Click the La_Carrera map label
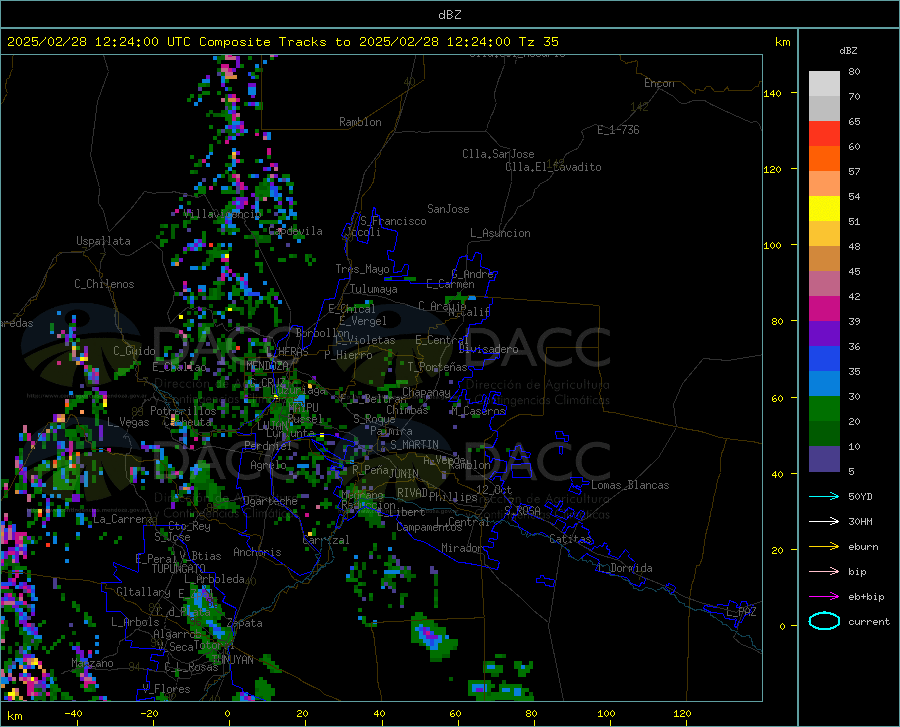This screenshot has width=900, height=727. (x=123, y=519)
